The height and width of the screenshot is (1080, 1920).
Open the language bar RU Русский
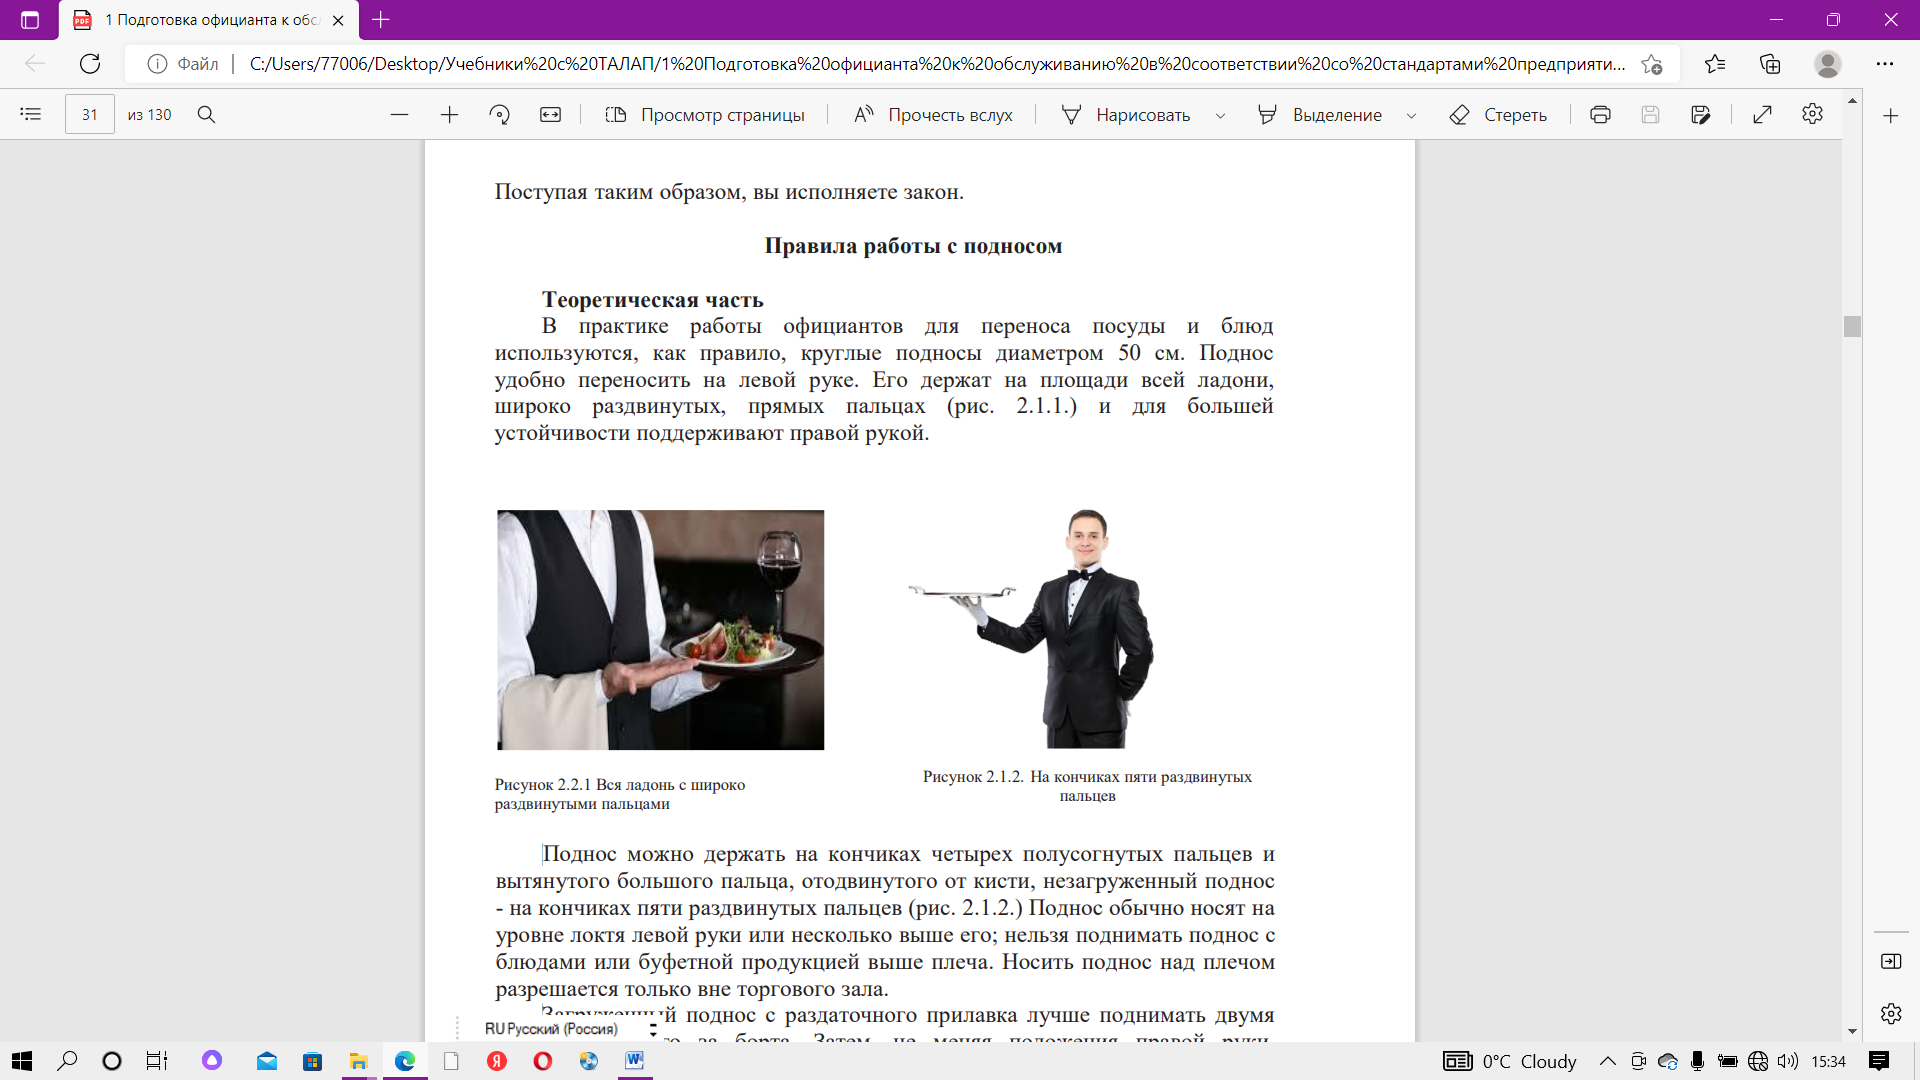[x=552, y=1029]
